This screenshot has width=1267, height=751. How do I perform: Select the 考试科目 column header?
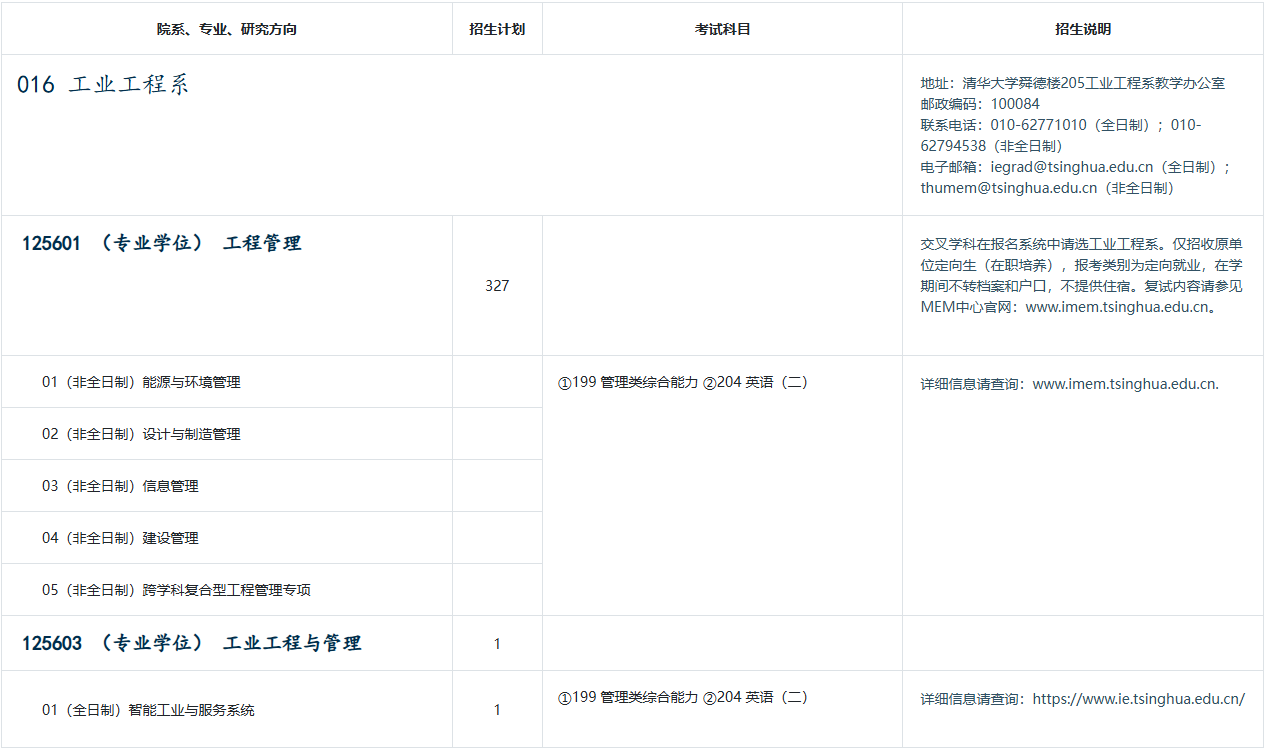722,29
